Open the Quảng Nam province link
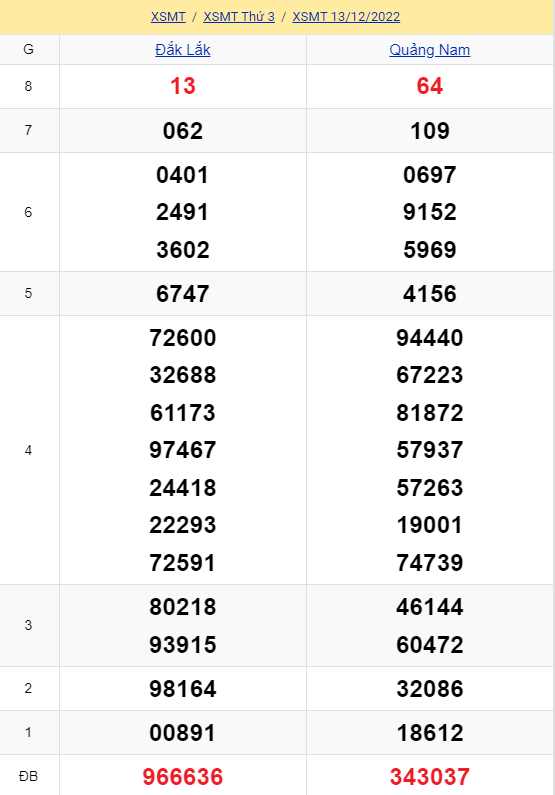The image size is (555, 795). click(x=429, y=50)
